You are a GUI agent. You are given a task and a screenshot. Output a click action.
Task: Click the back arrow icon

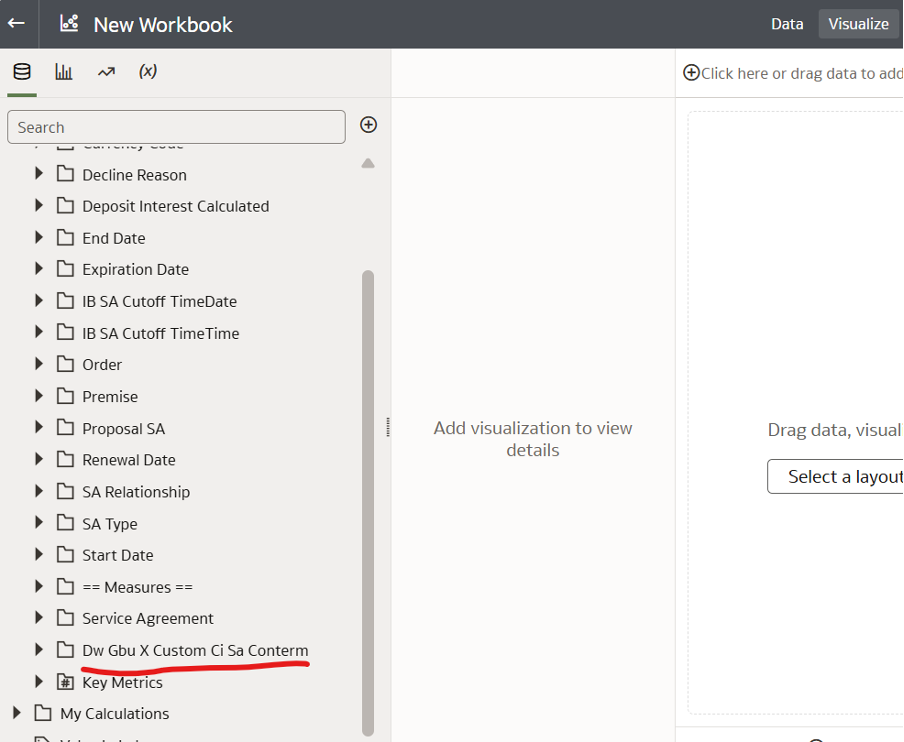click(x=17, y=23)
